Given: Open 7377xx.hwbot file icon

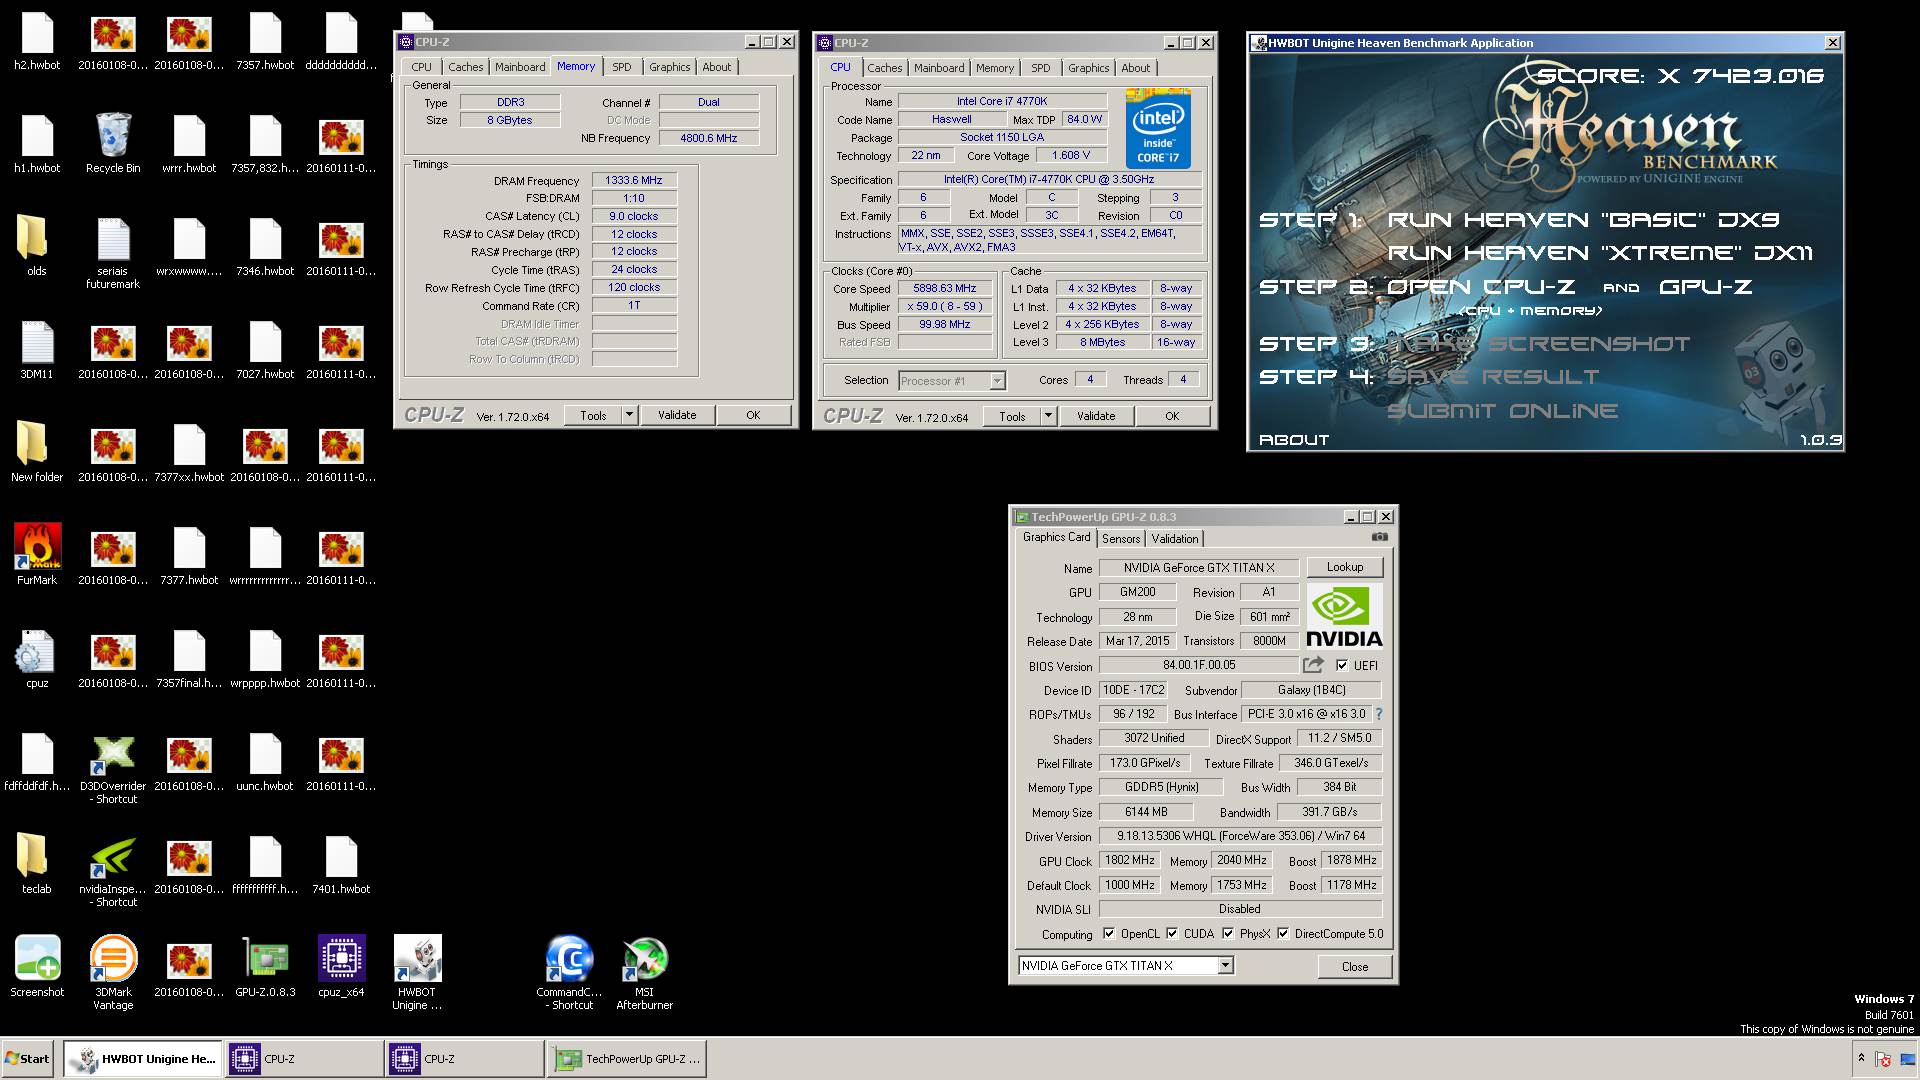Looking at the screenshot, I should pos(189,452).
